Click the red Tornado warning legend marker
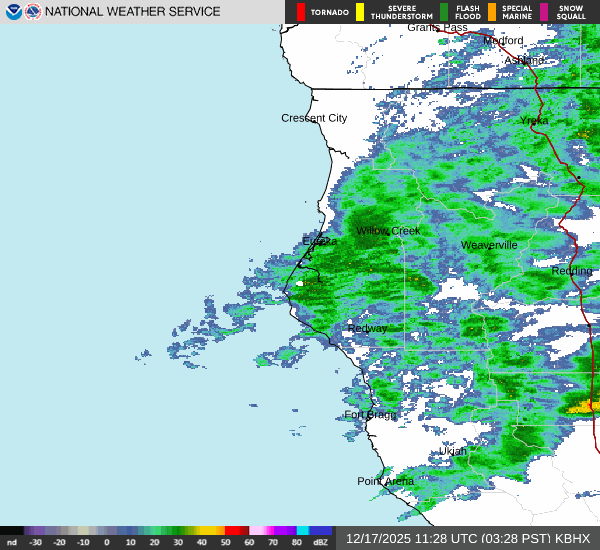This screenshot has width=600, height=550. 301,12
